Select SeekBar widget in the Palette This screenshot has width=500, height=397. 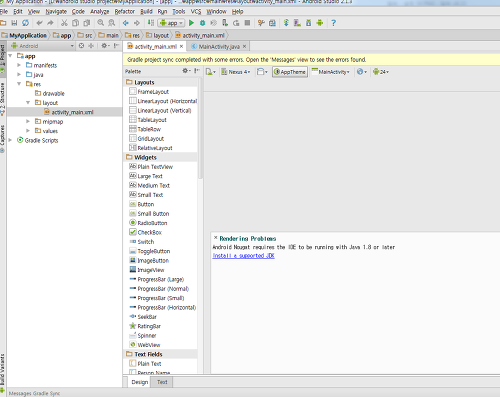[x=143, y=317]
